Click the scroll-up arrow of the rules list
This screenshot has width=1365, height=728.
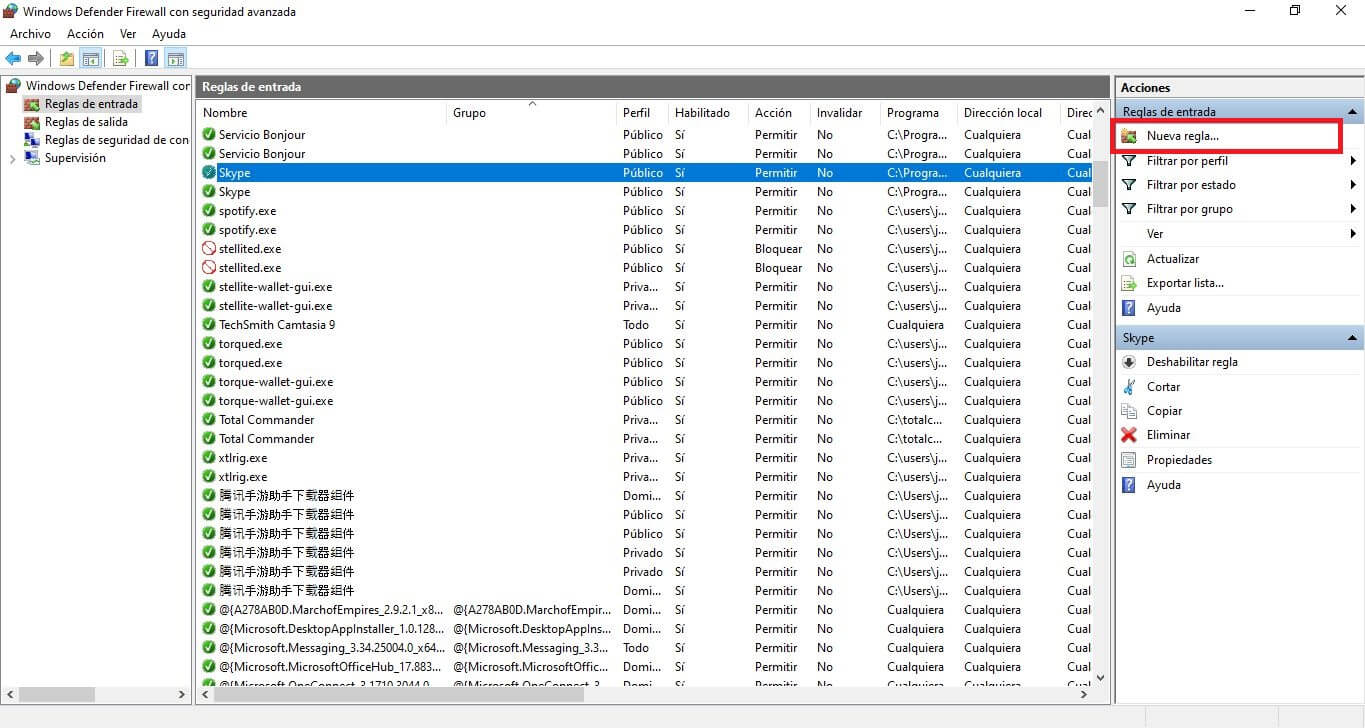1101,111
